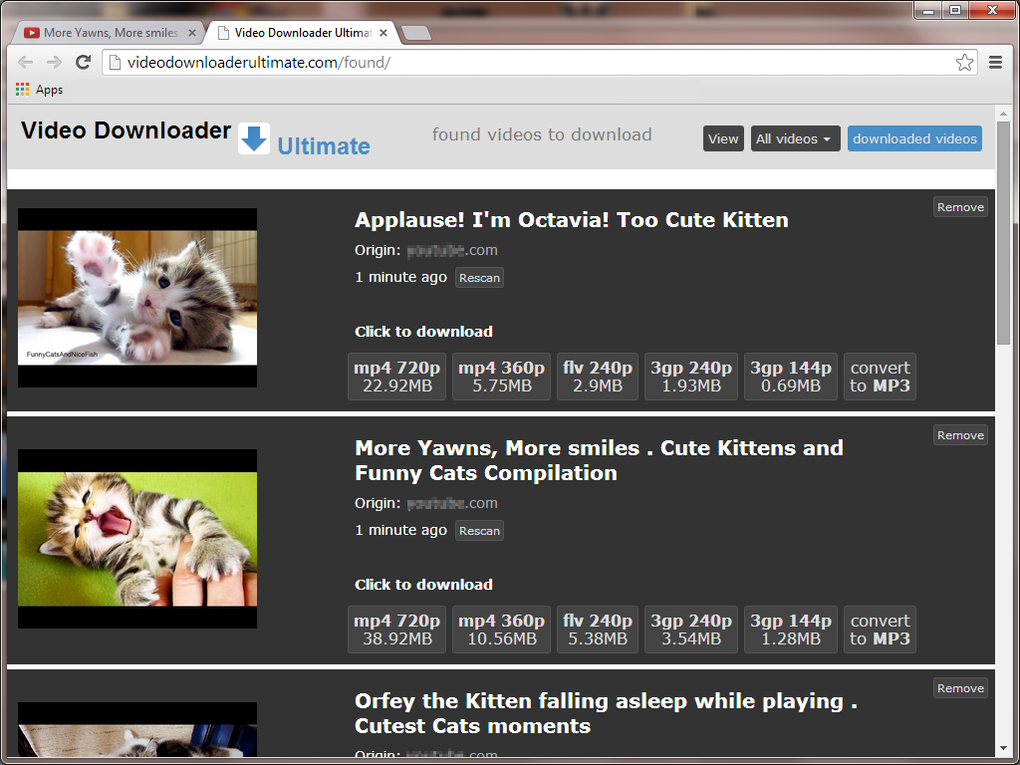Remove the Applause! I'm Octavia! video
The width and height of the screenshot is (1020, 765).
(960, 207)
